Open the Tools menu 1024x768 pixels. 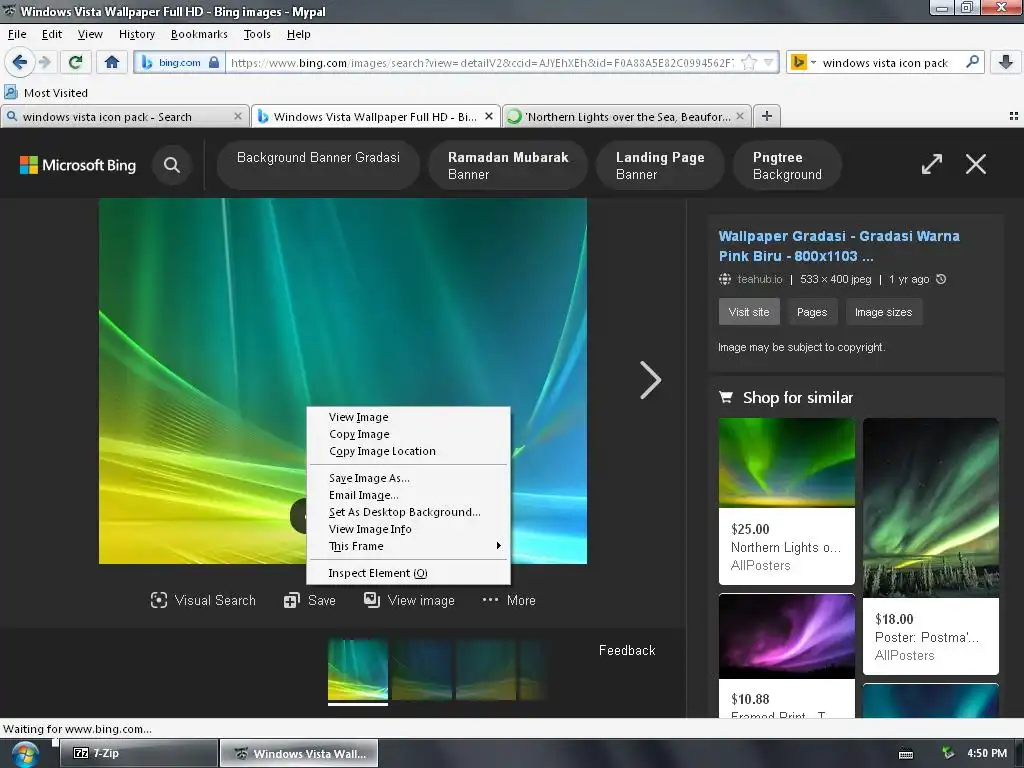coord(257,34)
